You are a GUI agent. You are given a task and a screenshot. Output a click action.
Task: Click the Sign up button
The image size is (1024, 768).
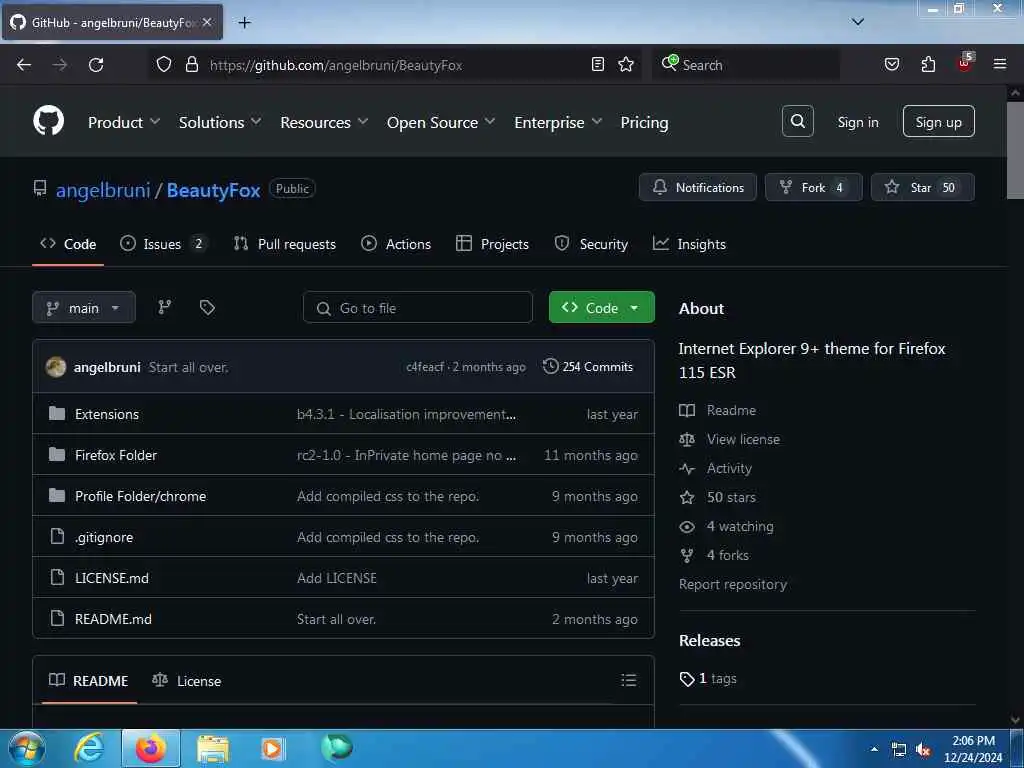[938, 121]
